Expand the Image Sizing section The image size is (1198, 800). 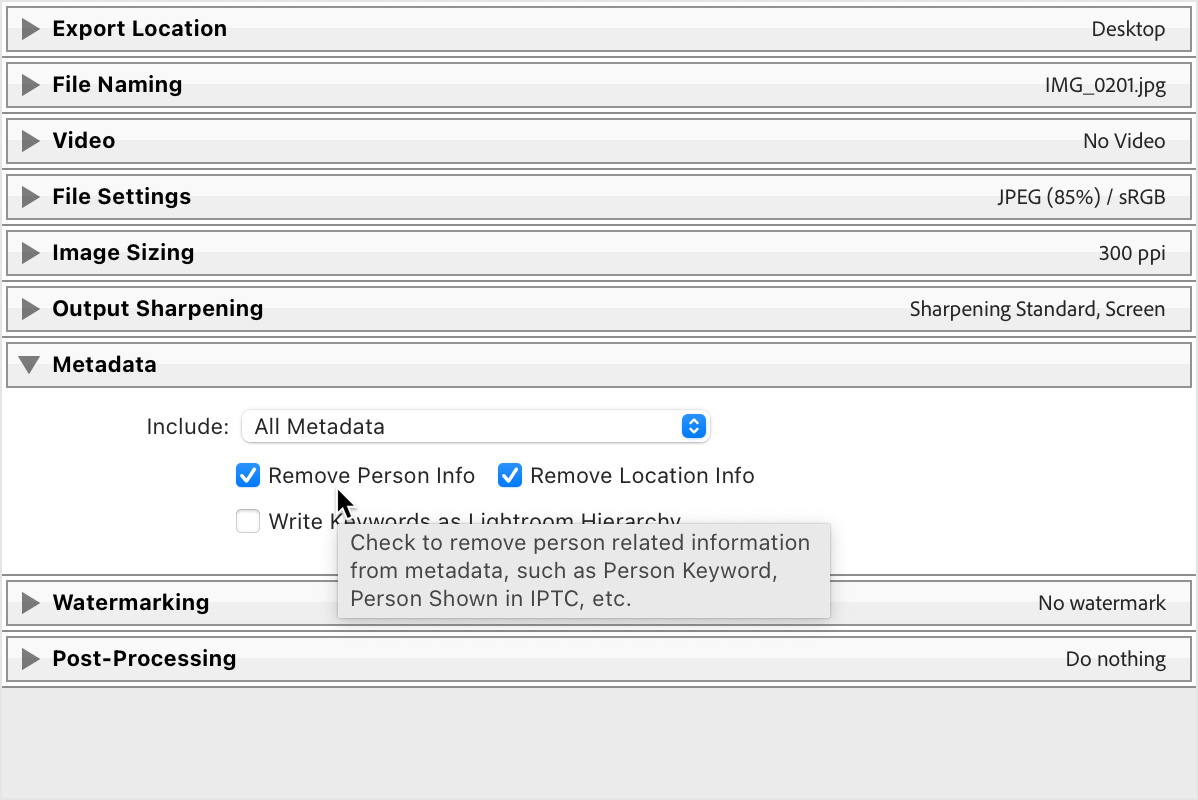pyautogui.click(x=29, y=252)
